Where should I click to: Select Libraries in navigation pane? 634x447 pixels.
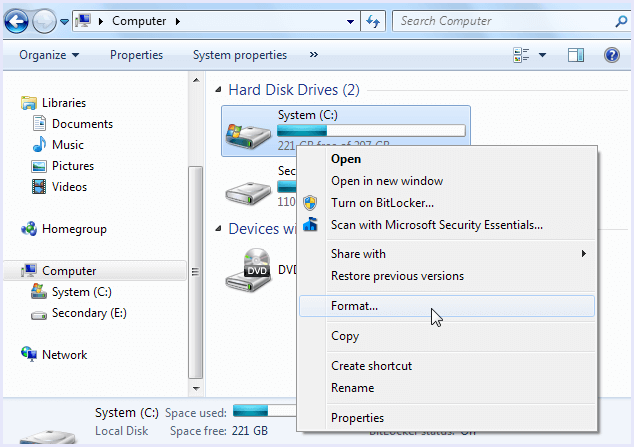(63, 103)
